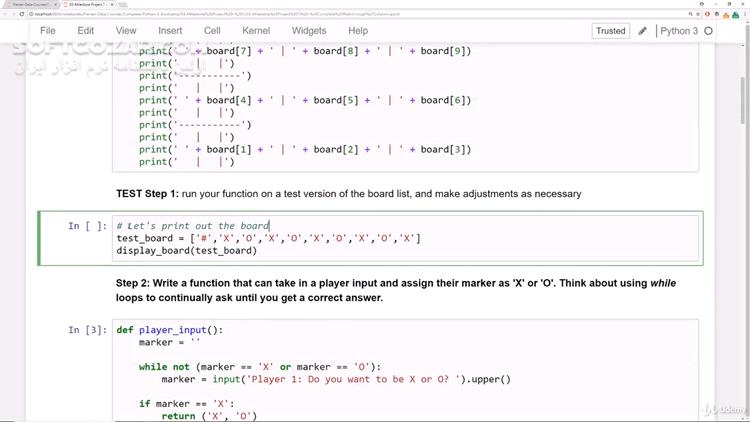This screenshot has height=422, width=750.
Task: Click the input('Player 1: ...') line
Action: (x=336, y=379)
